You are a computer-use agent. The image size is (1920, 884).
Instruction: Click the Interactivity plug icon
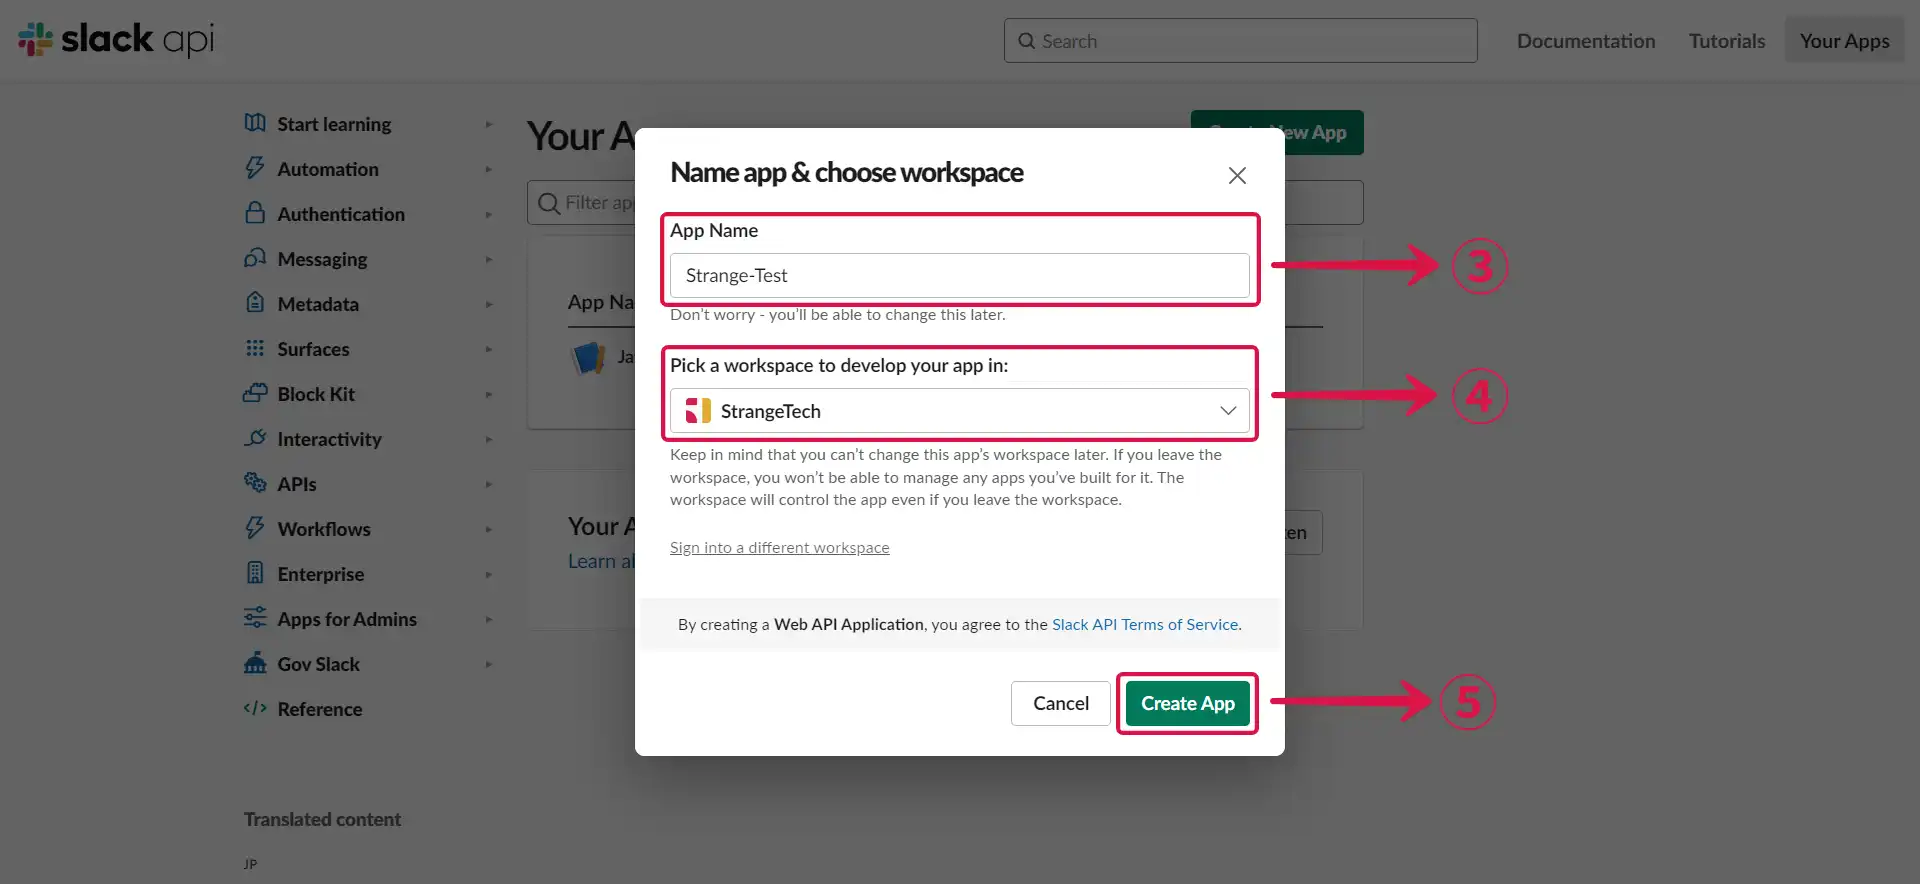255,438
